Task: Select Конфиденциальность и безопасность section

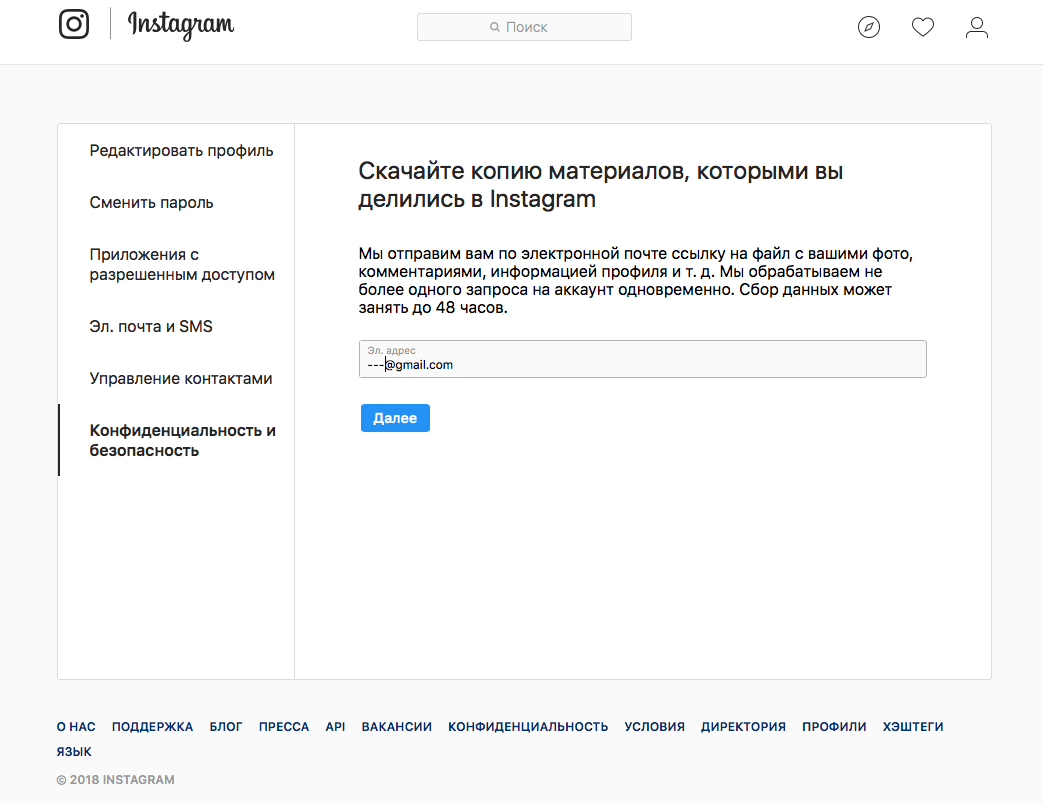Action: pos(182,440)
